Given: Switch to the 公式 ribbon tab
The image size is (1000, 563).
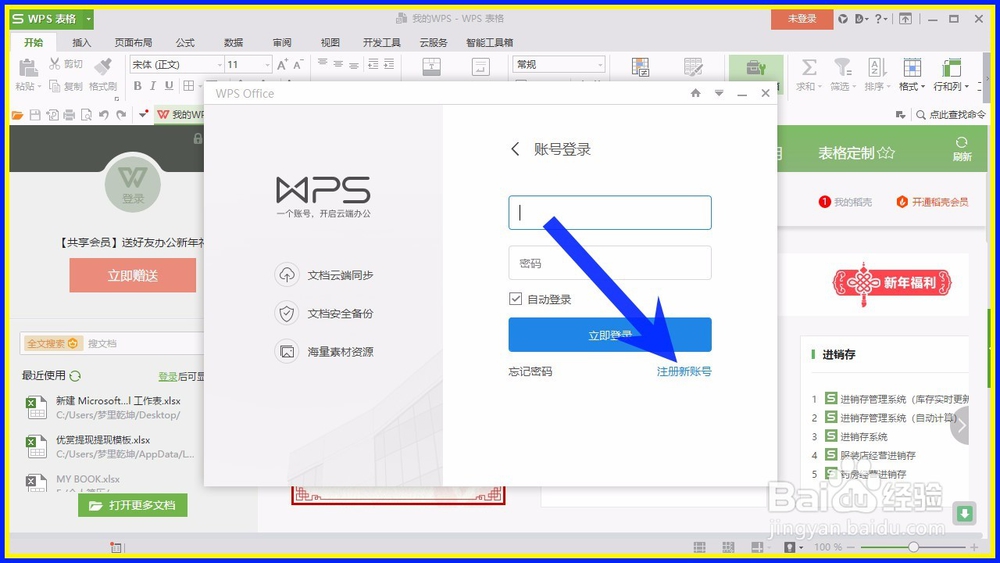Looking at the screenshot, I should point(185,42).
